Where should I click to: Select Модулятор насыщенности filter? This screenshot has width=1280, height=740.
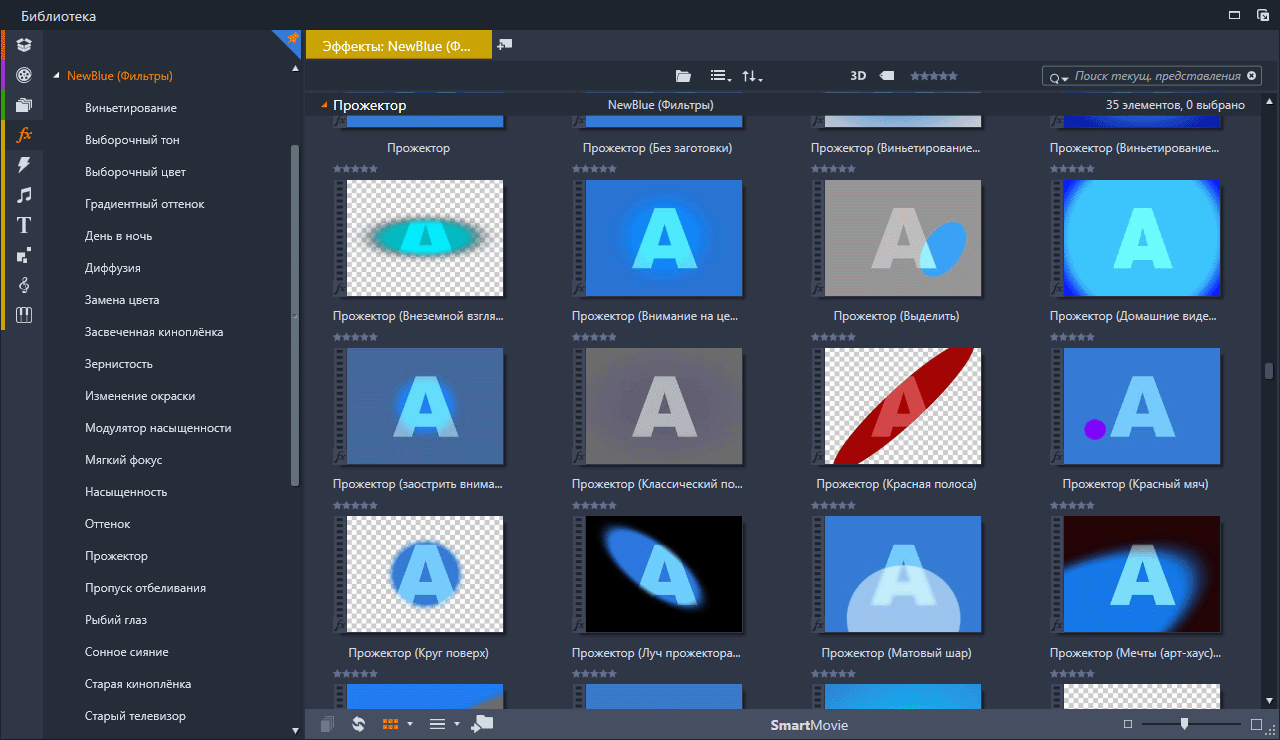[x=158, y=428]
